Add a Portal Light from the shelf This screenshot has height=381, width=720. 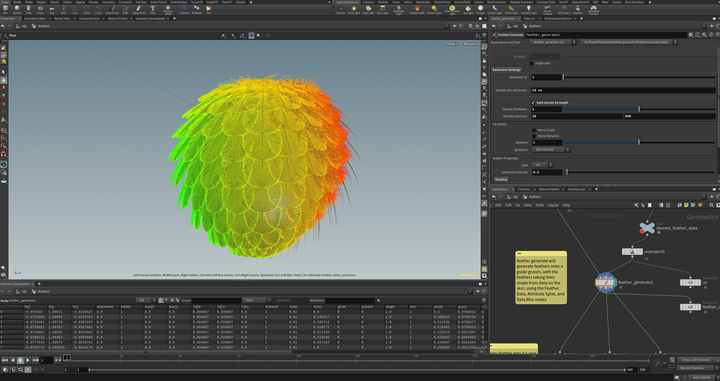[511, 10]
